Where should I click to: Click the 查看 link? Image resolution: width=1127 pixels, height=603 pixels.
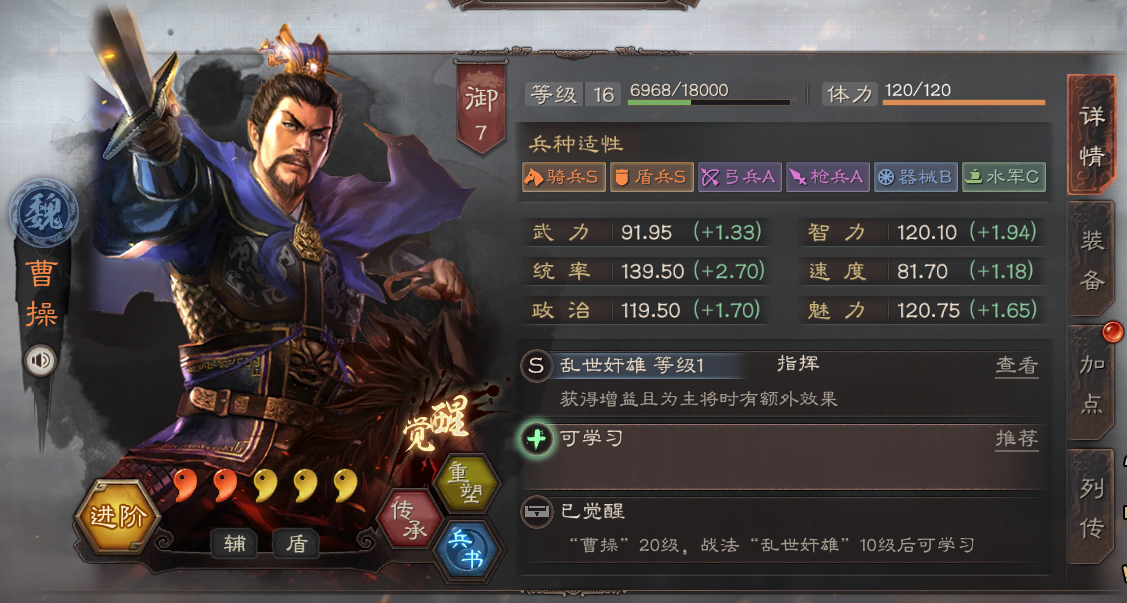[x=1016, y=366]
